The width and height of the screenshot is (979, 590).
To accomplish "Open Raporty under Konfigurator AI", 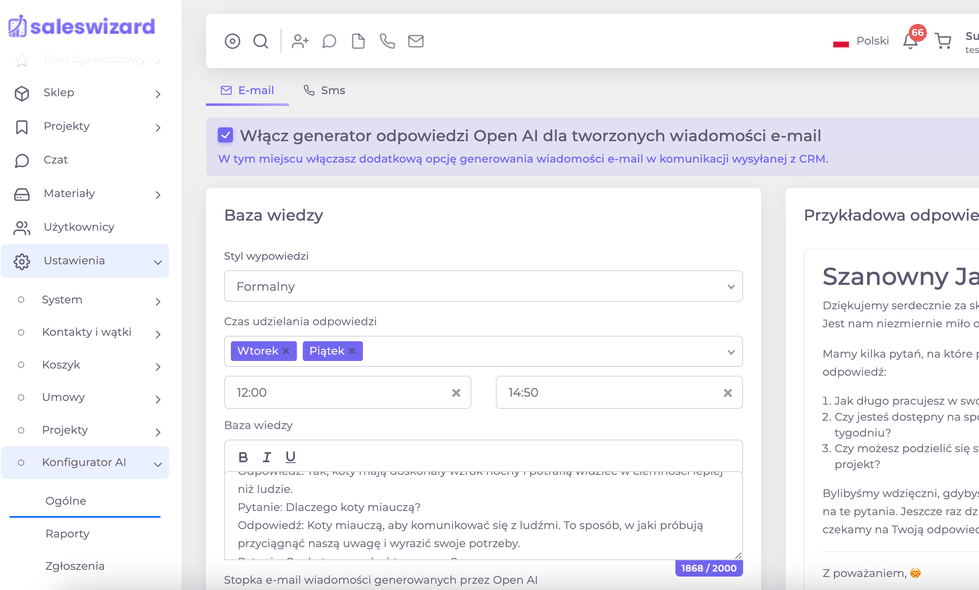I will coord(67,534).
